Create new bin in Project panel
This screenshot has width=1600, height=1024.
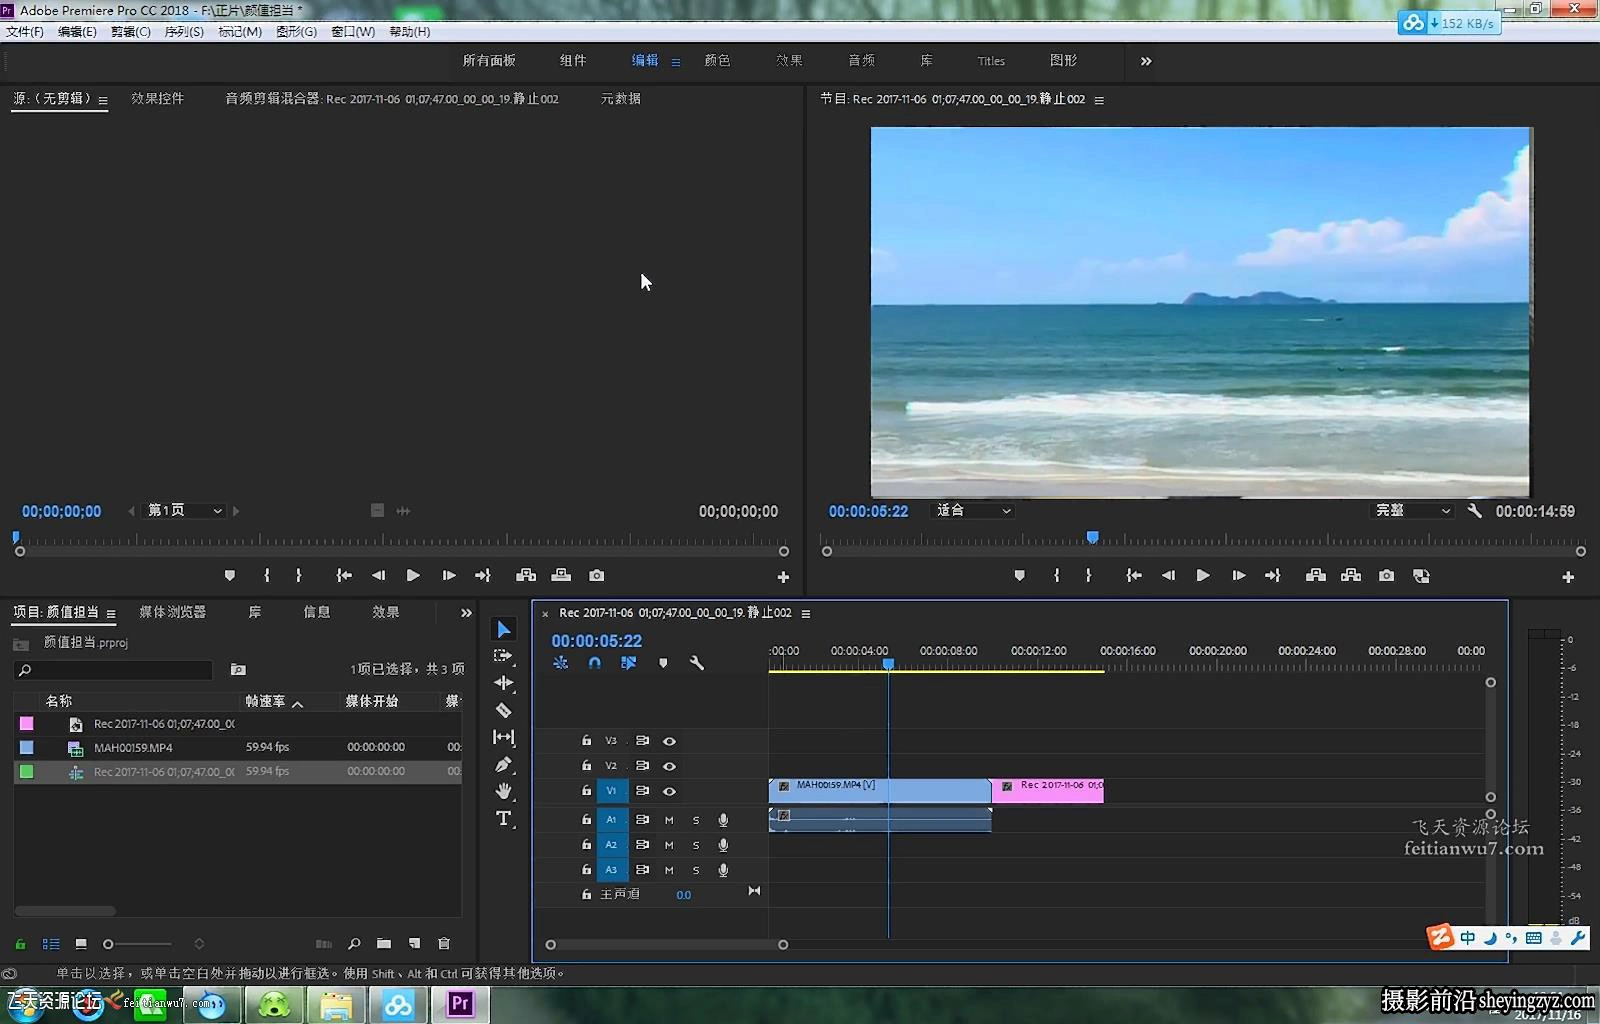384,943
